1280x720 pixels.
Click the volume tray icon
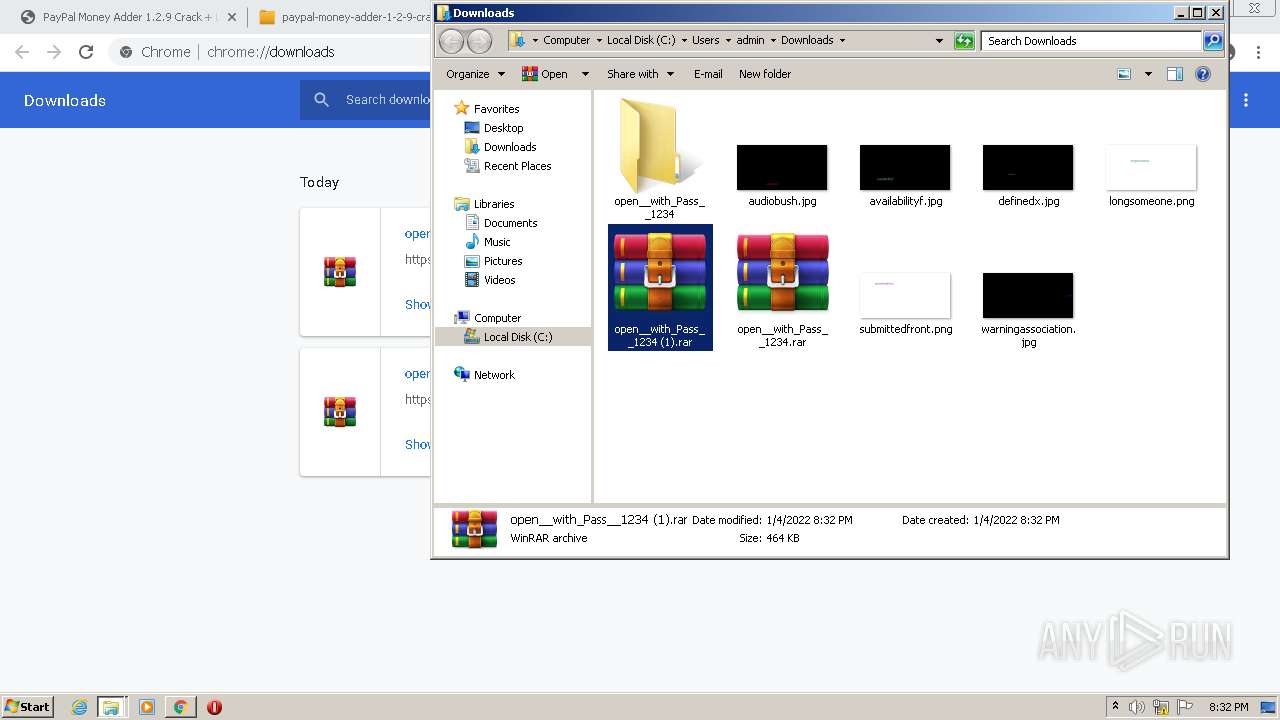point(1138,707)
